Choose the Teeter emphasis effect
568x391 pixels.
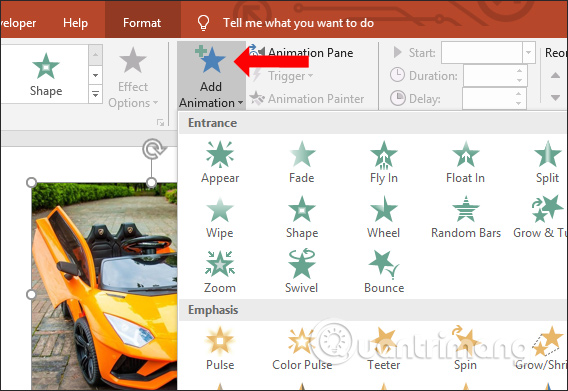pyautogui.click(x=384, y=349)
